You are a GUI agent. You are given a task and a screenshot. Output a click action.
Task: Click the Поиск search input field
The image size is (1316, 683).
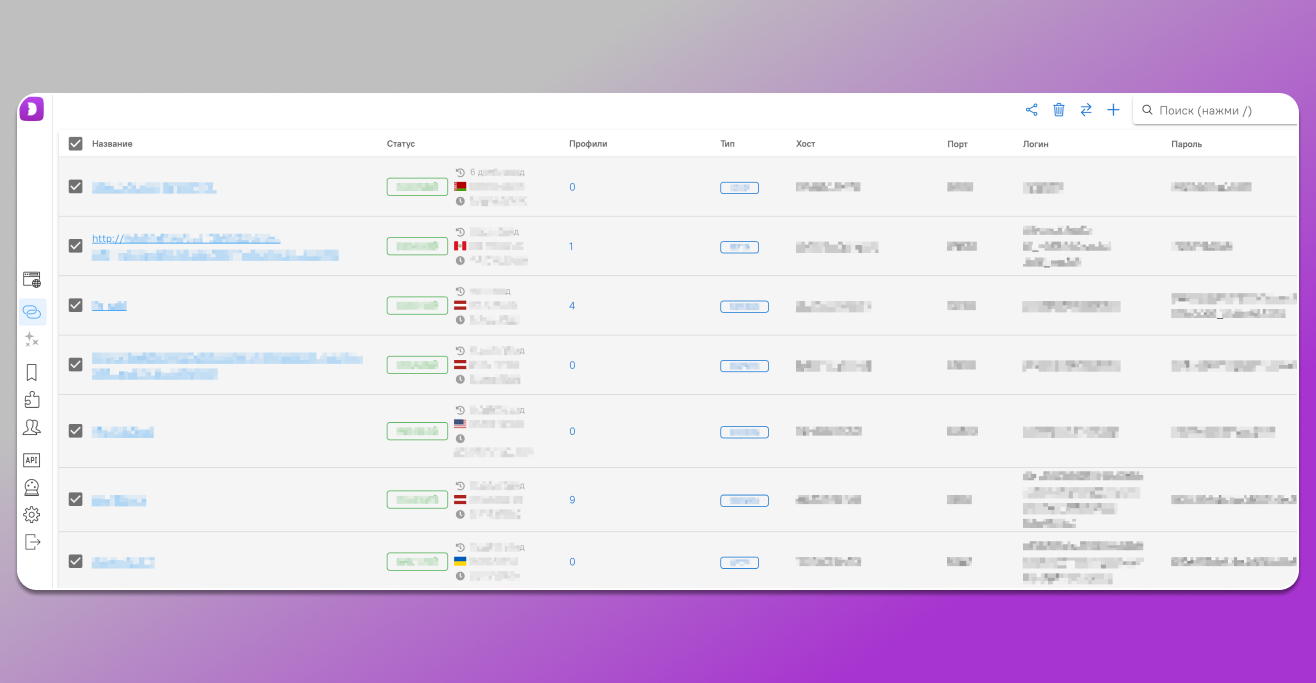point(1220,110)
